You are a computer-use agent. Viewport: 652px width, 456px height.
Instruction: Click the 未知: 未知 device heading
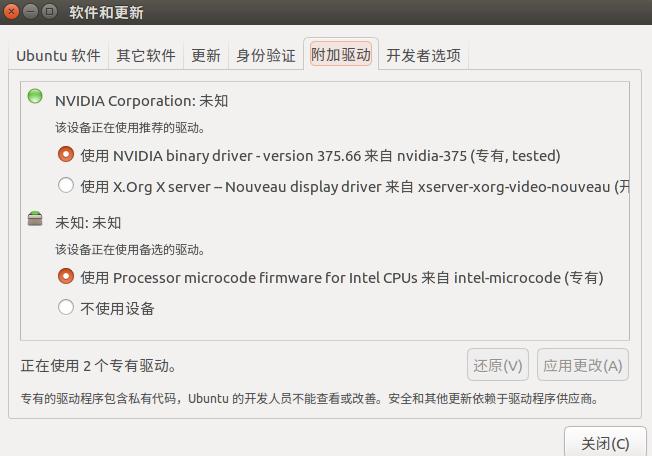88,223
